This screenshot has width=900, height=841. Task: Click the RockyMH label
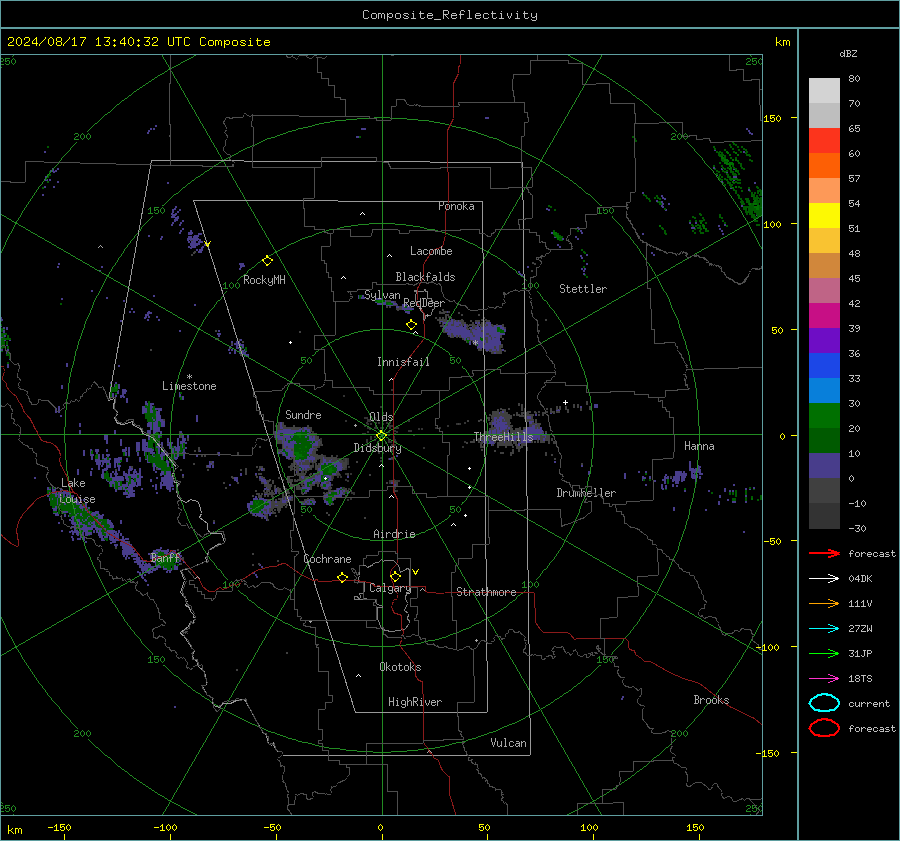264,280
